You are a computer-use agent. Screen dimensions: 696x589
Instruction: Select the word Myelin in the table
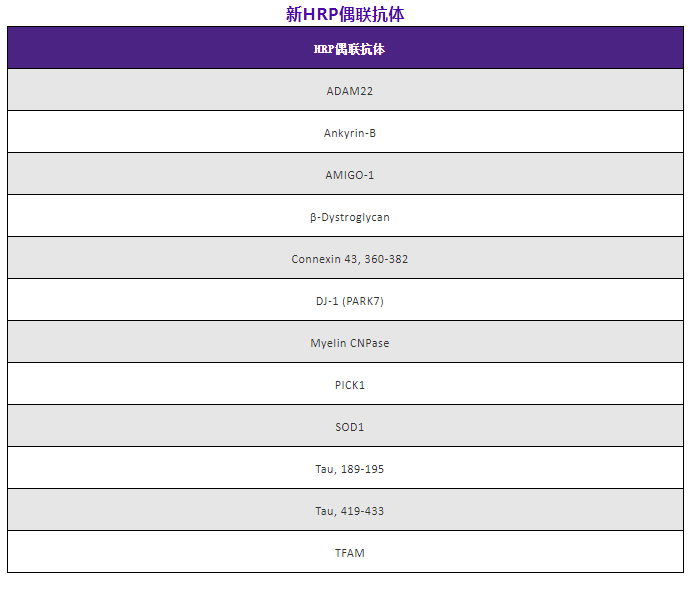327,343
